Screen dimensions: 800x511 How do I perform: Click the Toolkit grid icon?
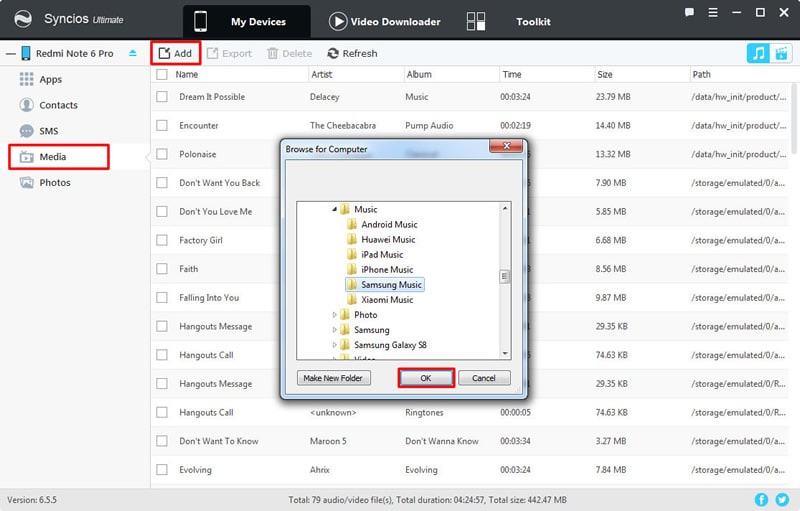[x=476, y=21]
